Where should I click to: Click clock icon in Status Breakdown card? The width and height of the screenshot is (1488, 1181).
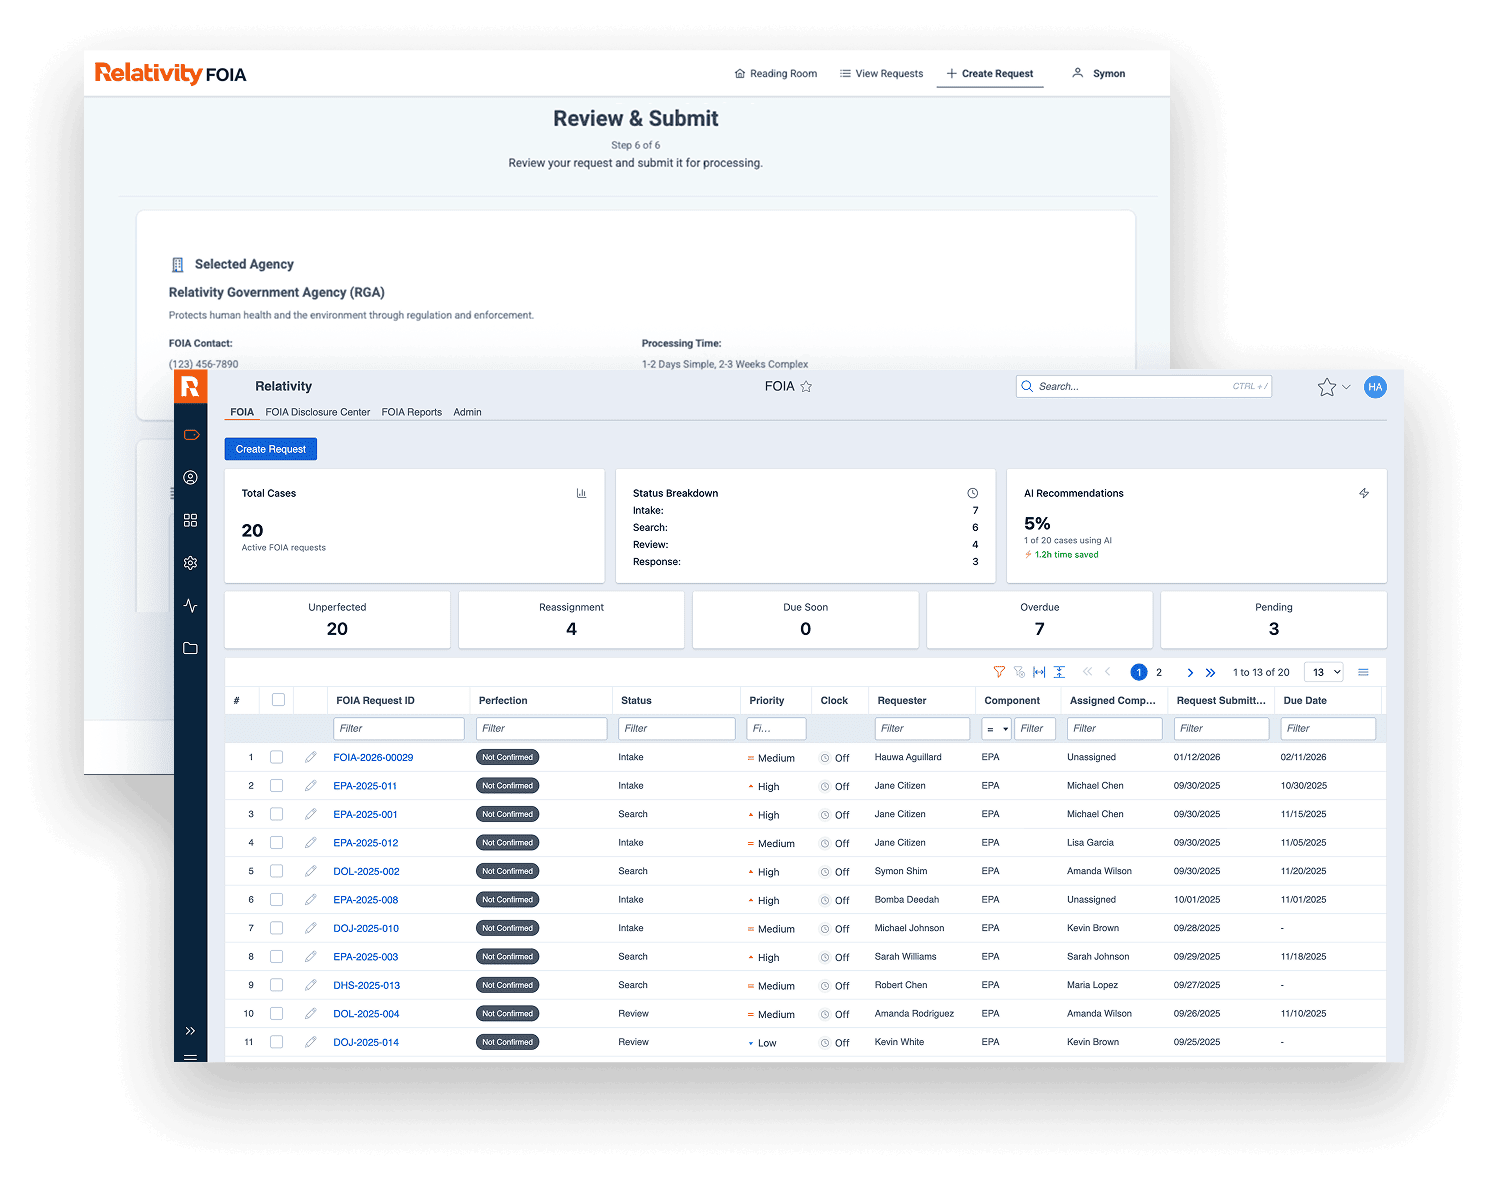(972, 493)
